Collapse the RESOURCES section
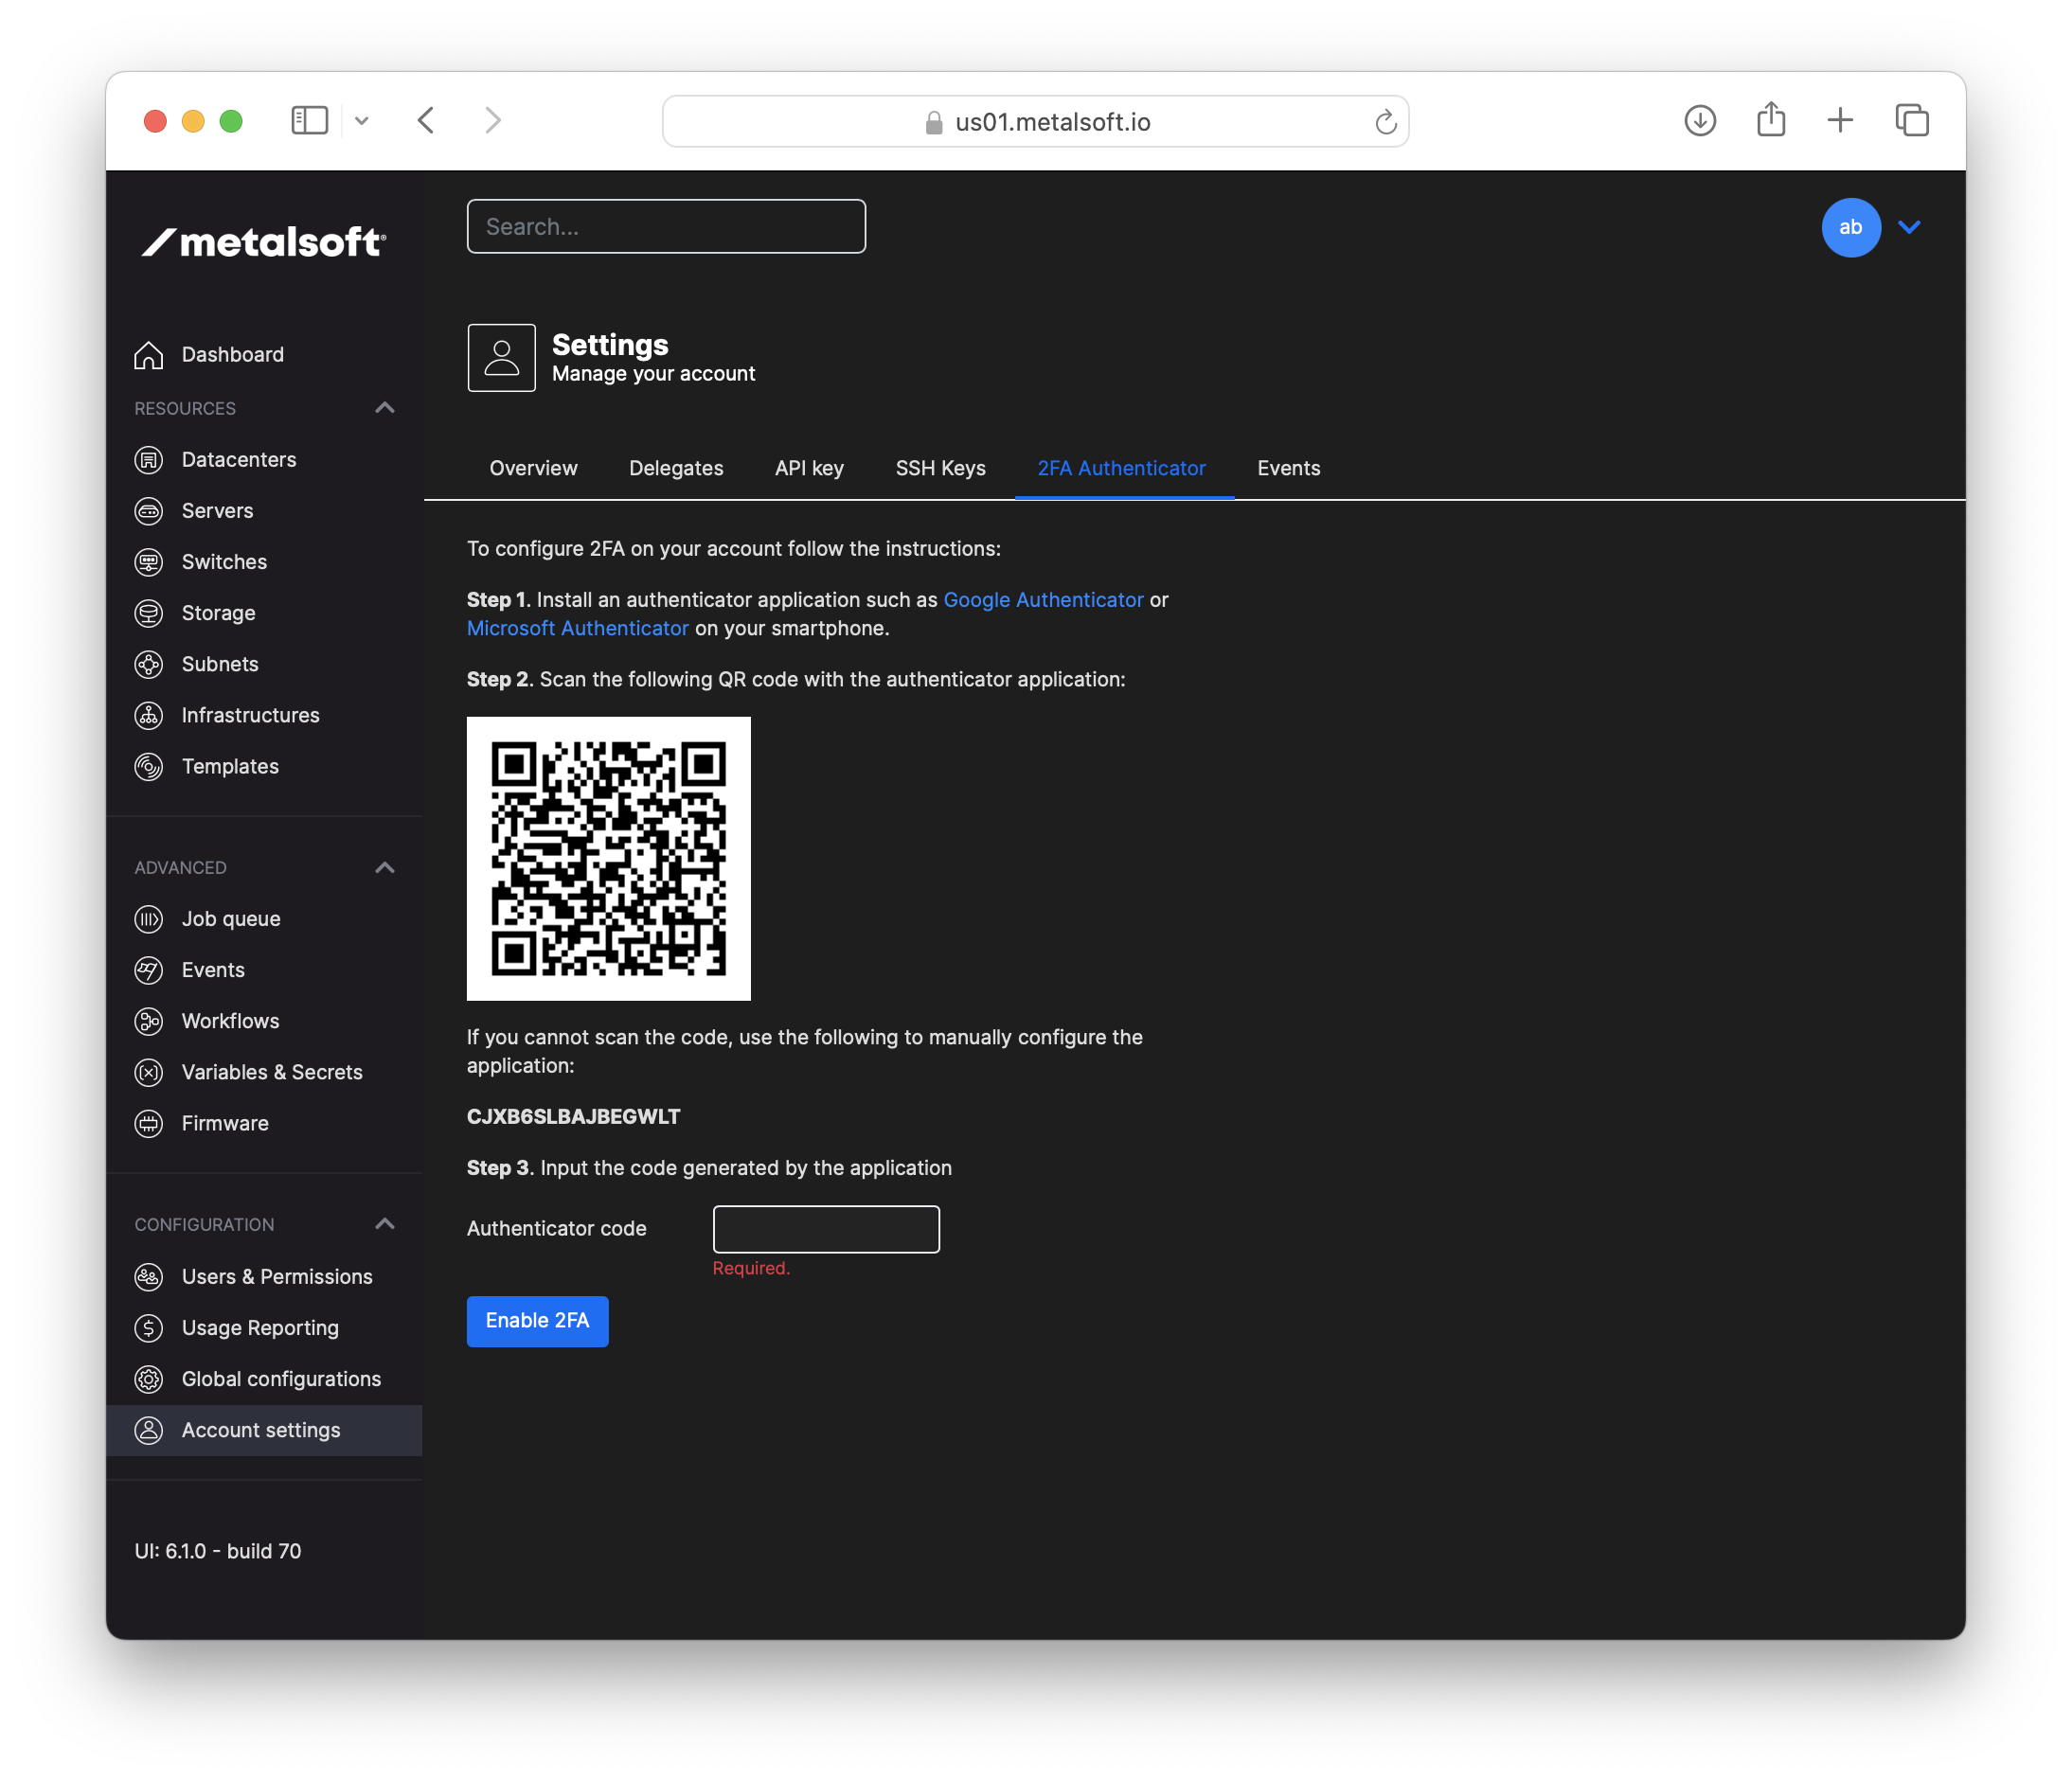The width and height of the screenshot is (2072, 1780). [385, 408]
